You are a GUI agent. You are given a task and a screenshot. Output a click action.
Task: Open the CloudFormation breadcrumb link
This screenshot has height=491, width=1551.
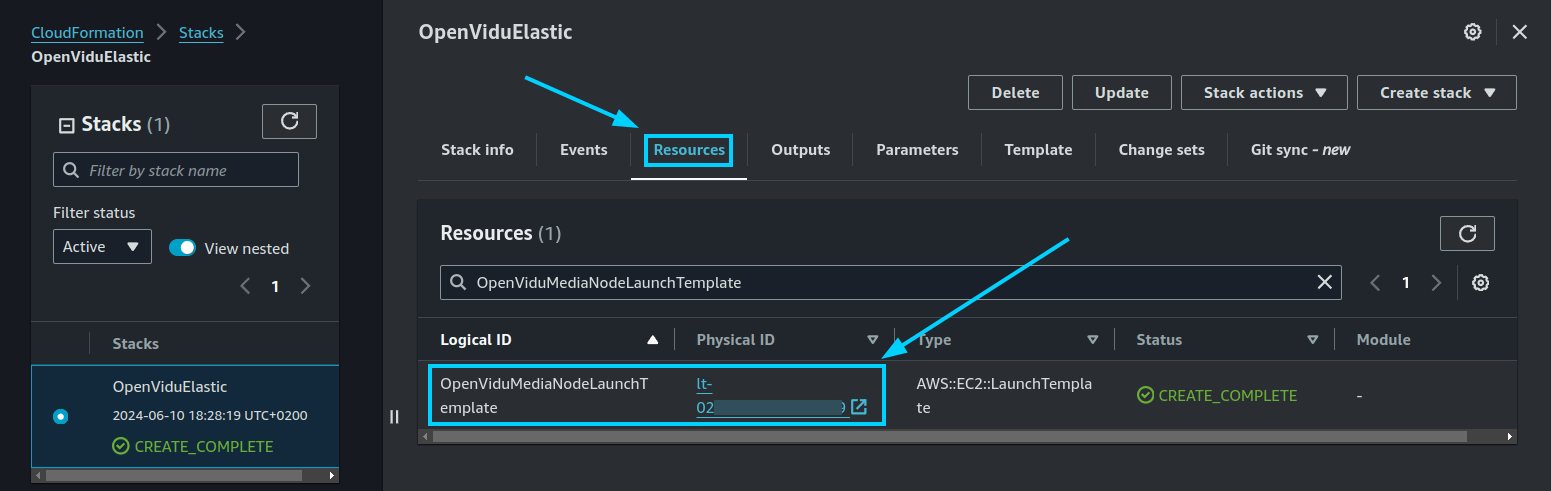[87, 33]
